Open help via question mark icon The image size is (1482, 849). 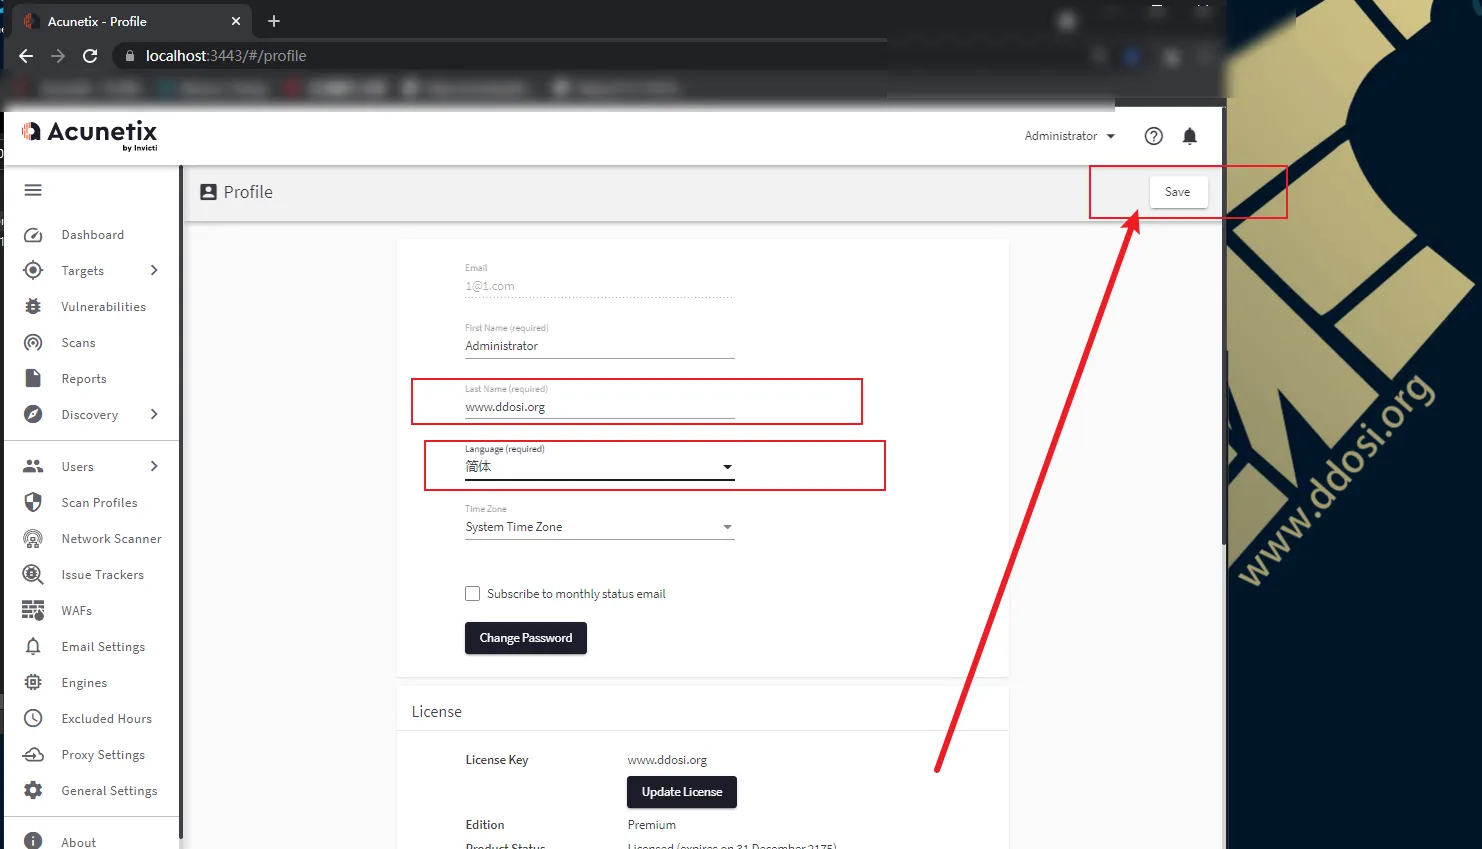pyautogui.click(x=1153, y=136)
